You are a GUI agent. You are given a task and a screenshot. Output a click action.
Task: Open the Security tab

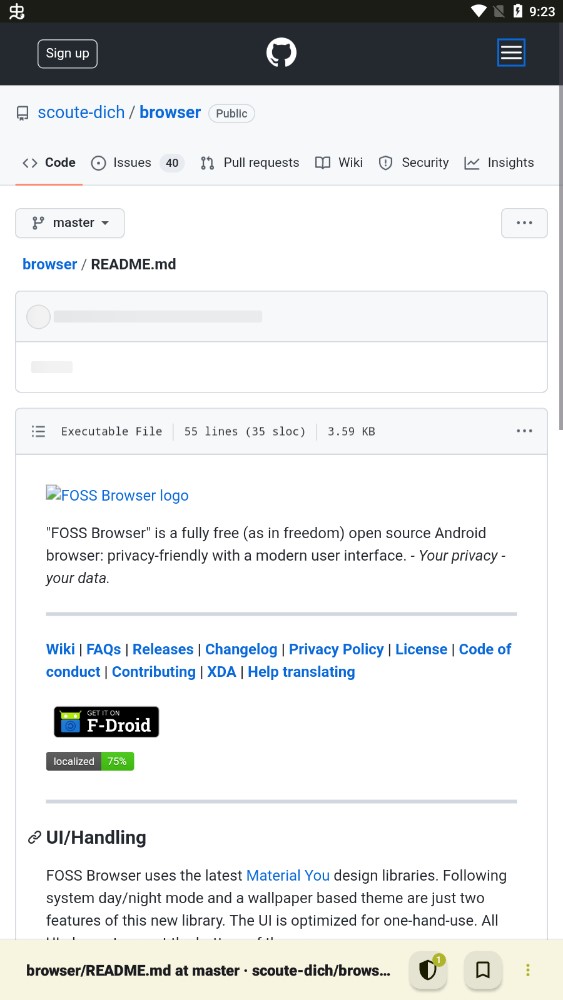[x=414, y=163]
